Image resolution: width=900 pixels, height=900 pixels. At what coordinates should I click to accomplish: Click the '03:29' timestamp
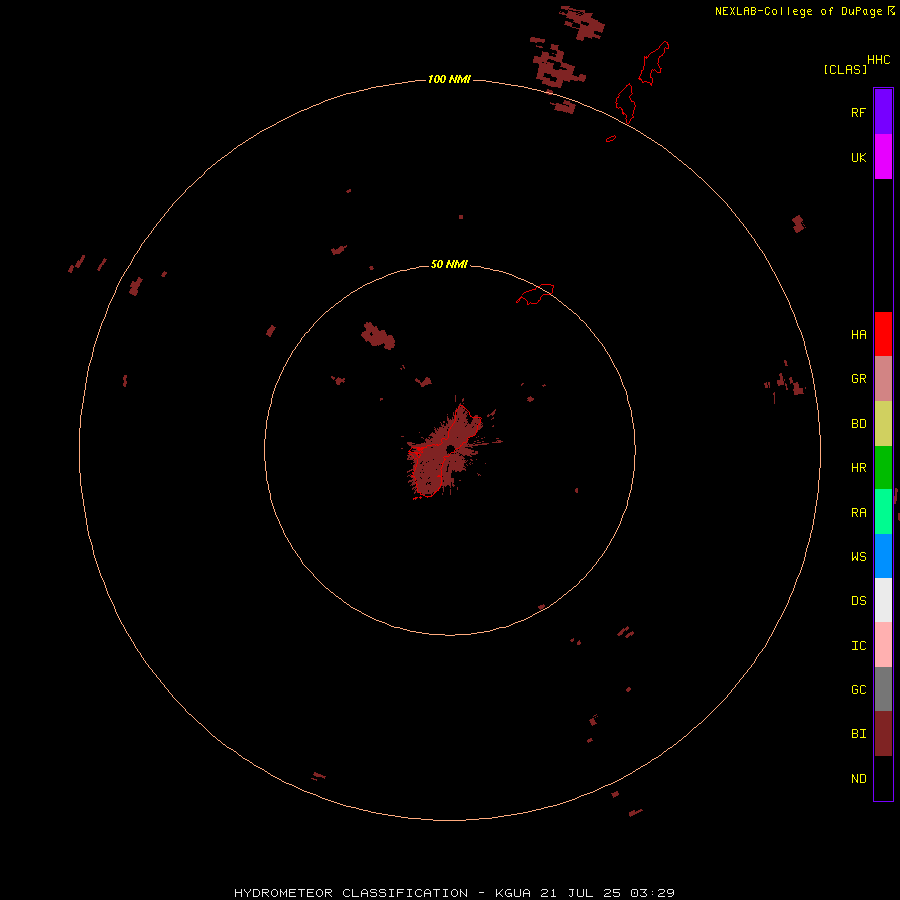pos(652,893)
